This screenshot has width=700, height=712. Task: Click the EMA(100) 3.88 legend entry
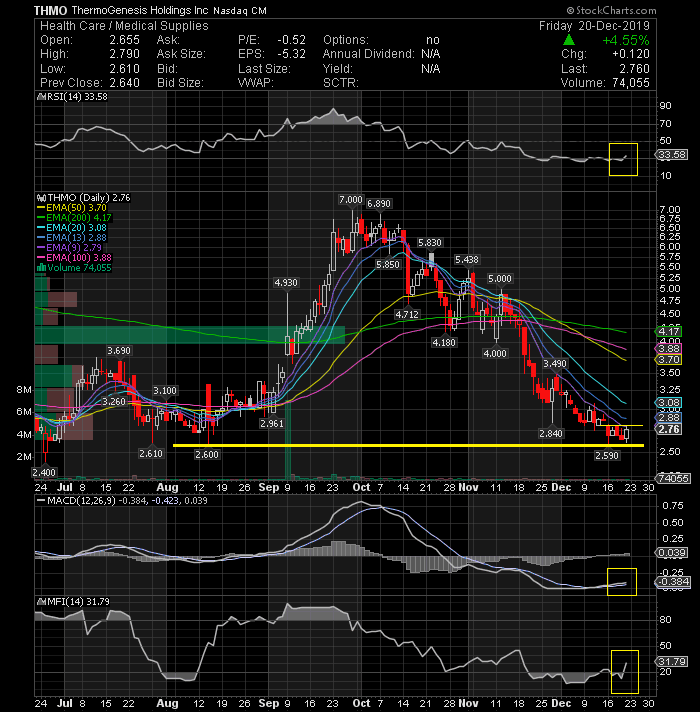(74, 257)
